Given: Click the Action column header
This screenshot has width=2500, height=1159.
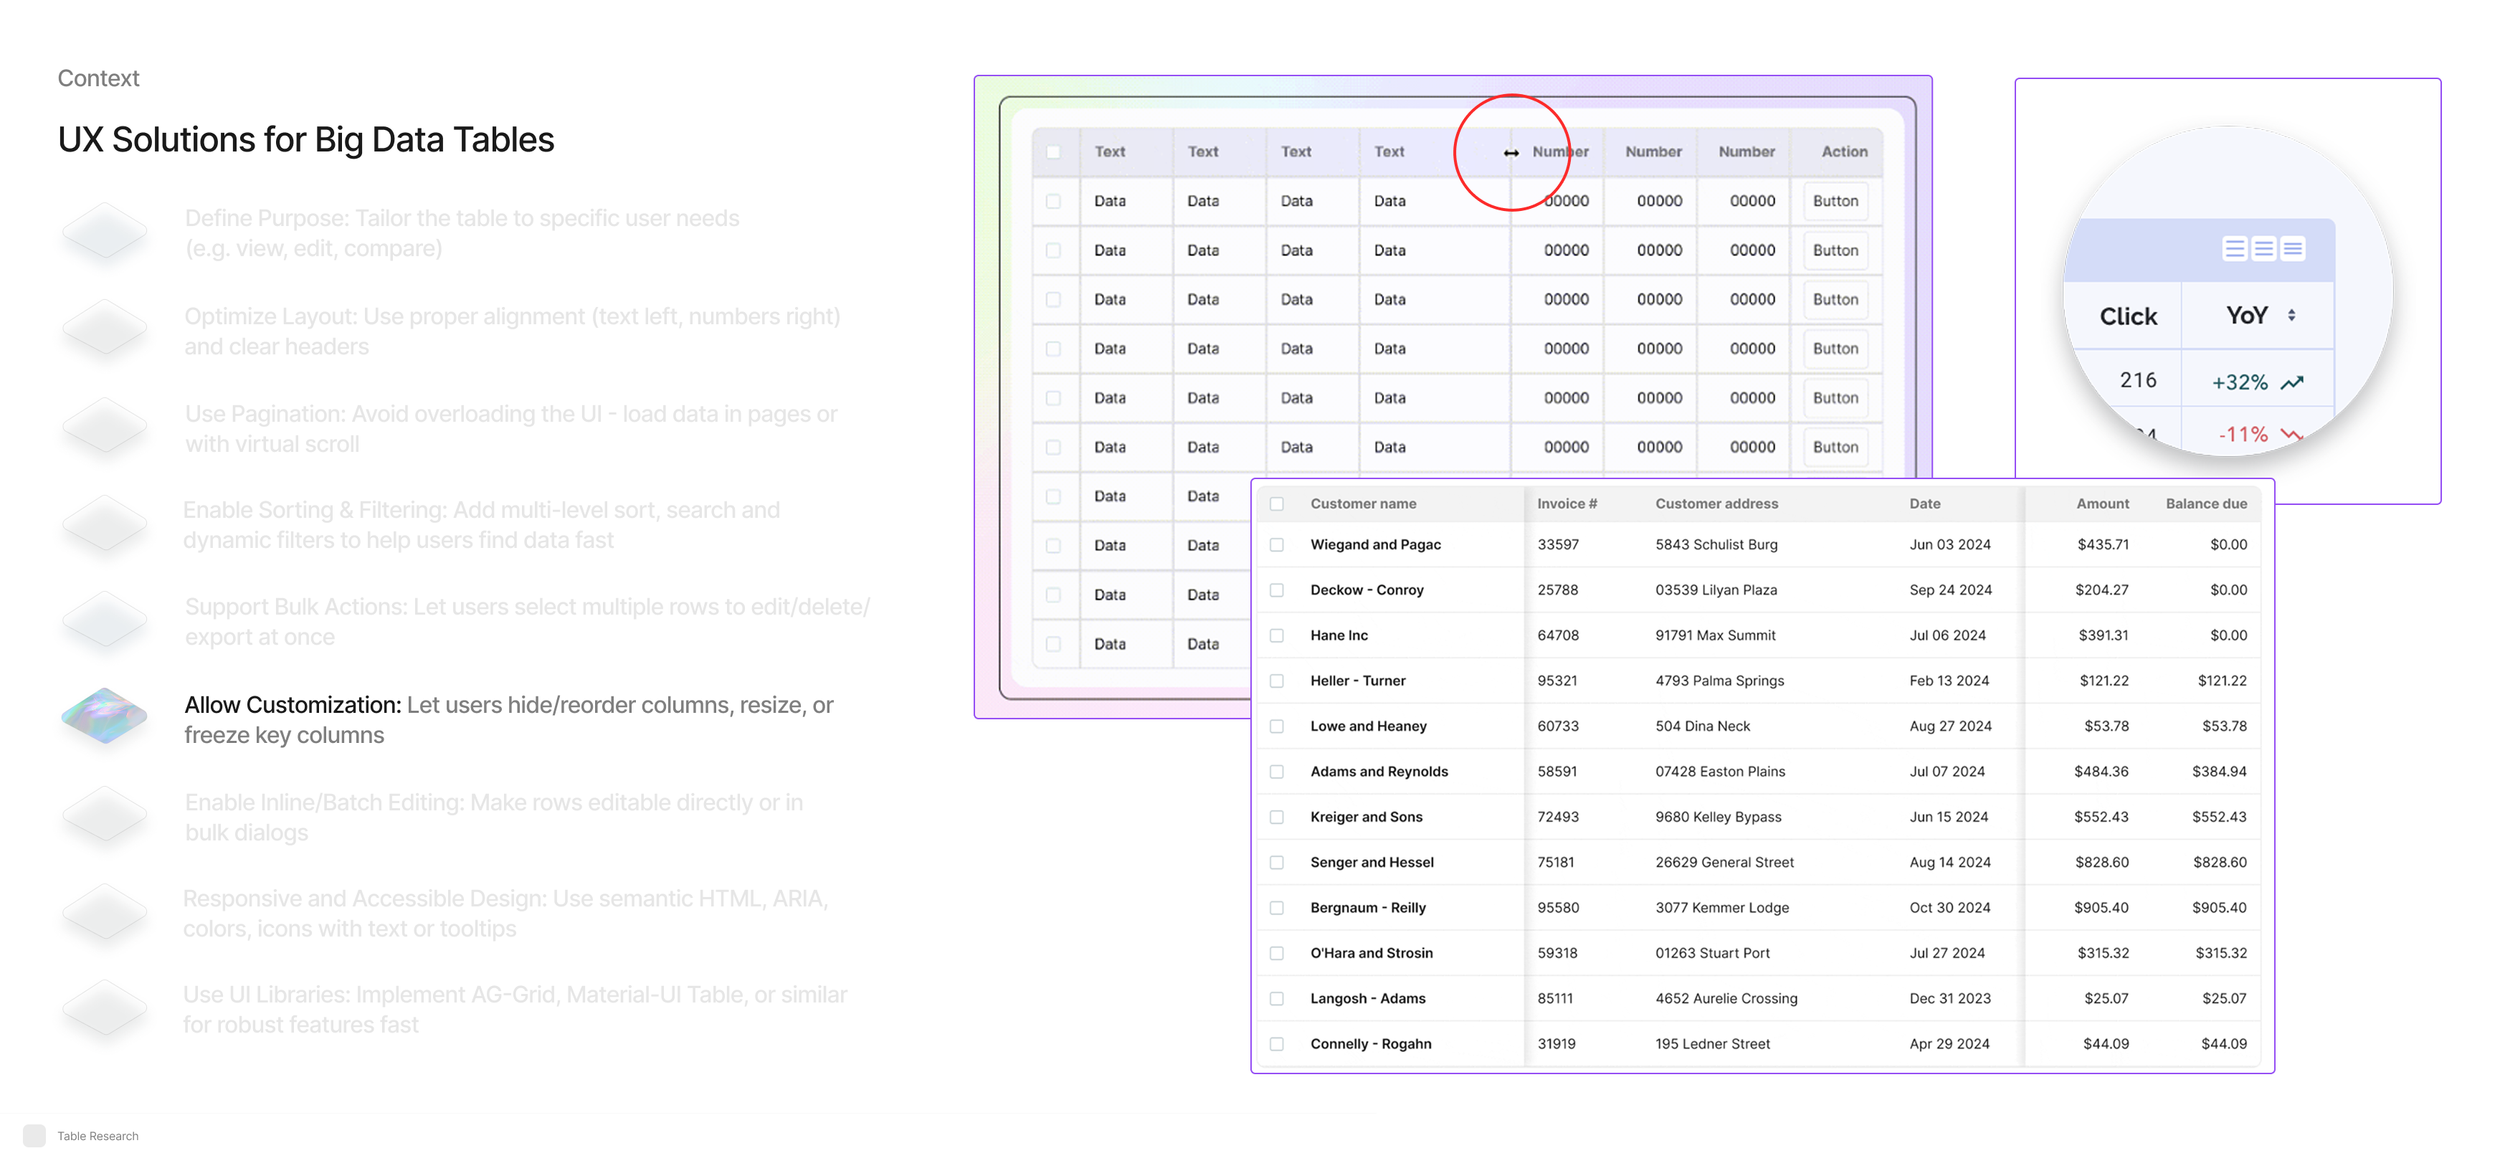Looking at the screenshot, I should tap(1843, 152).
